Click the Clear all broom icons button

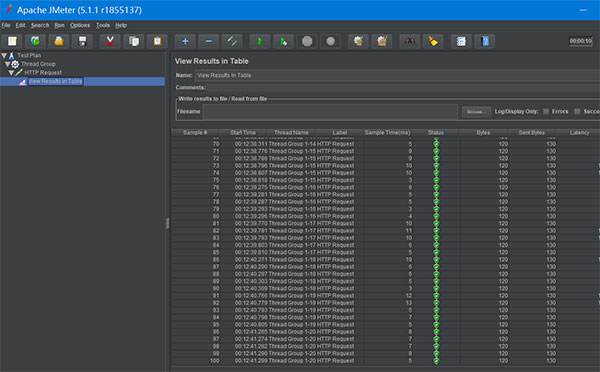[x=382, y=41]
